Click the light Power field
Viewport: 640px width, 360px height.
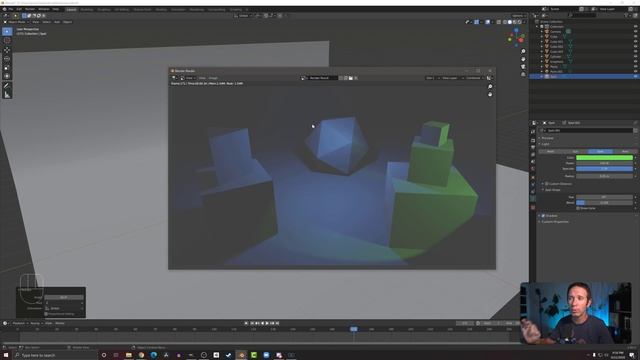[604, 163]
